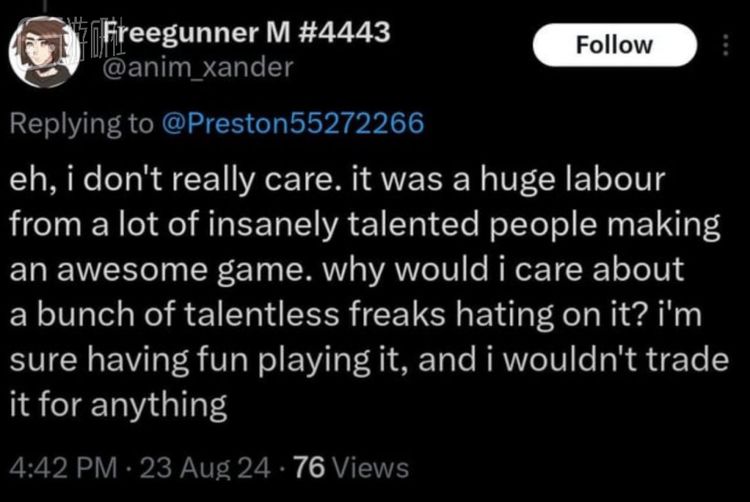Click the 'Replying to' label
750x502 pixels.
pyautogui.click(x=82, y=124)
